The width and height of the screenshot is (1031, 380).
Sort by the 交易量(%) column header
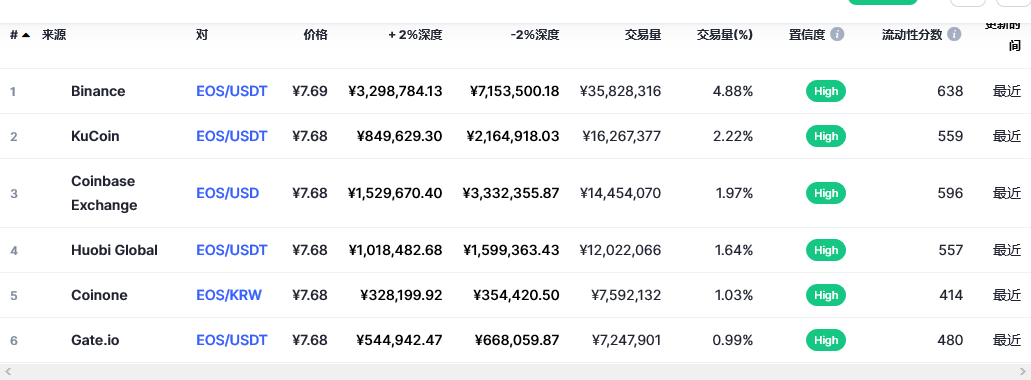(x=725, y=35)
